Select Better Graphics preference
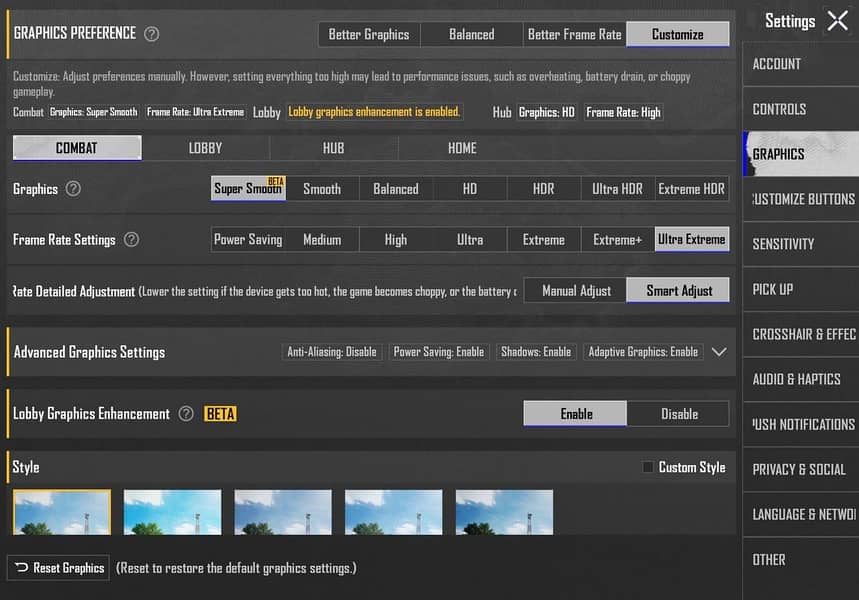Viewport: 859px width, 600px height. (x=369, y=35)
